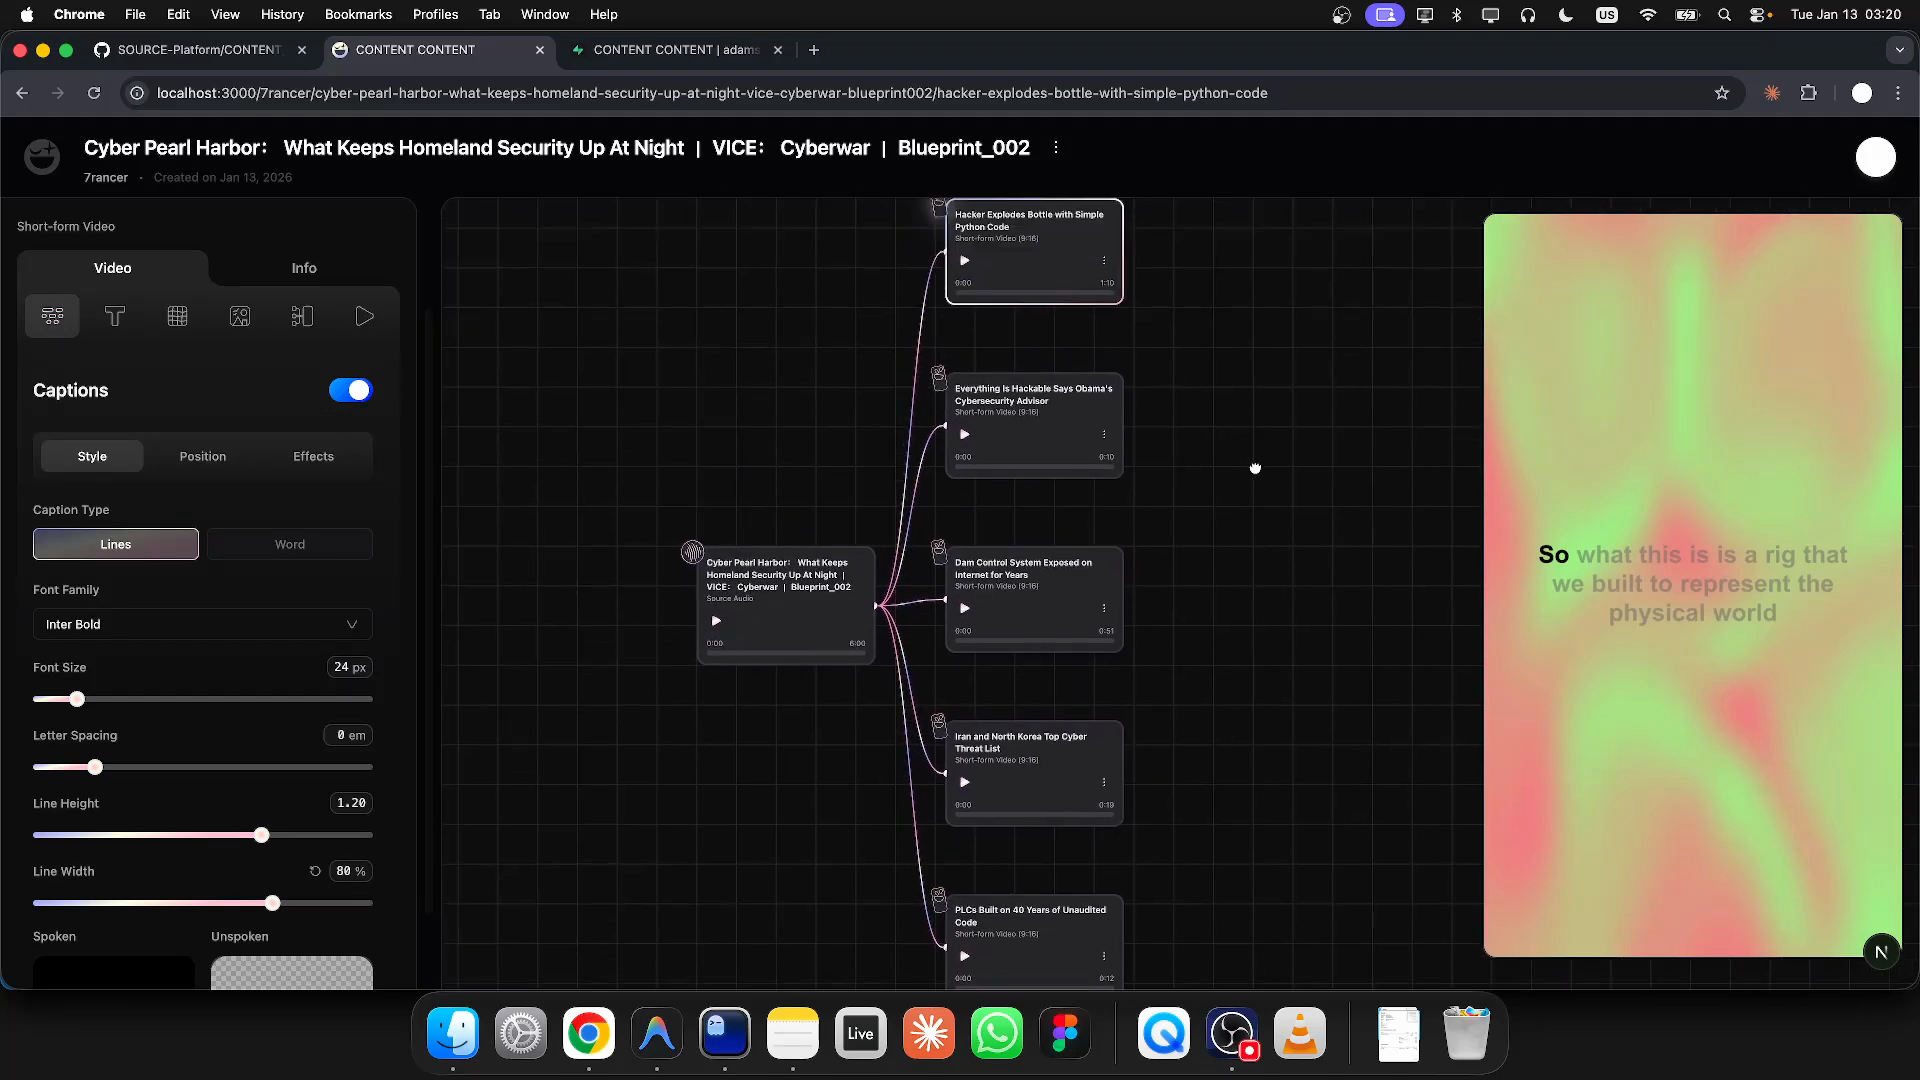This screenshot has width=1920, height=1080.
Task: Click the N button on preview corner
Action: tap(1881, 952)
